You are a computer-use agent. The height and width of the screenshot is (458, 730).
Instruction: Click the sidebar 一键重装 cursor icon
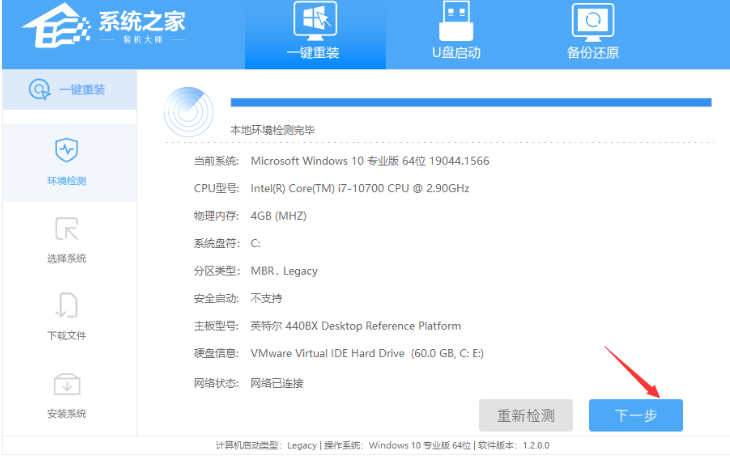[40, 89]
